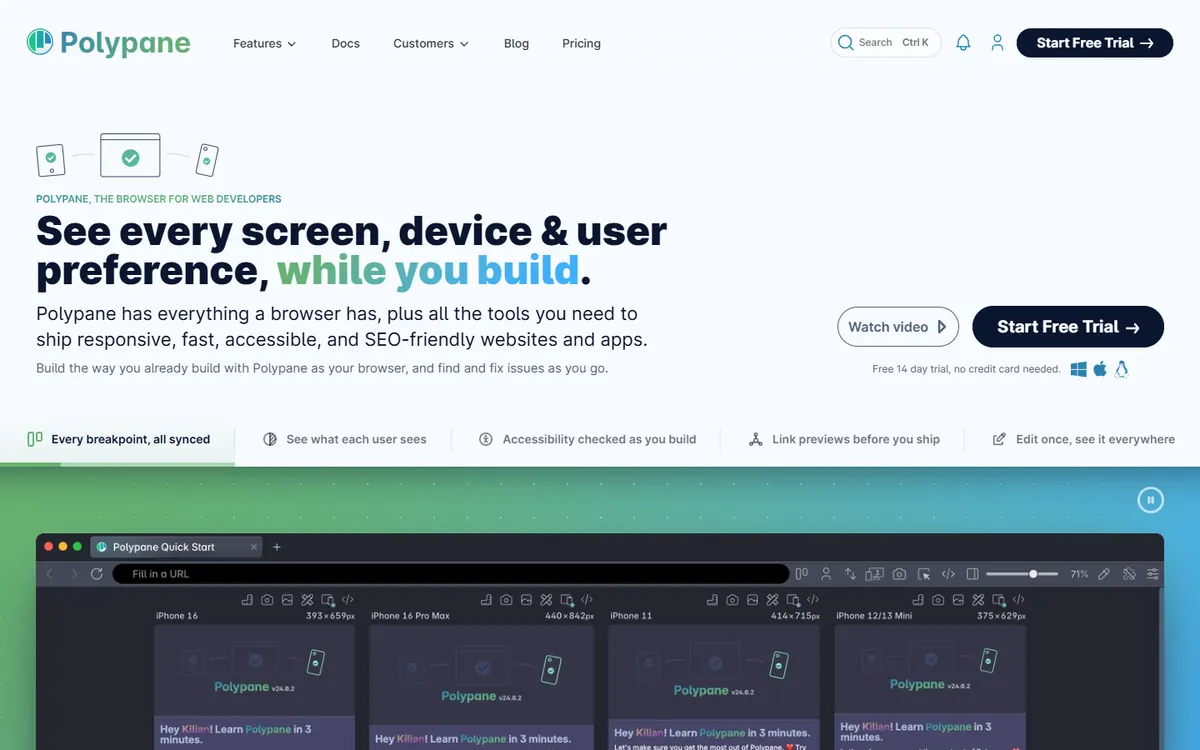Select 'Link previews before you ship' tab

coord(844,439)
